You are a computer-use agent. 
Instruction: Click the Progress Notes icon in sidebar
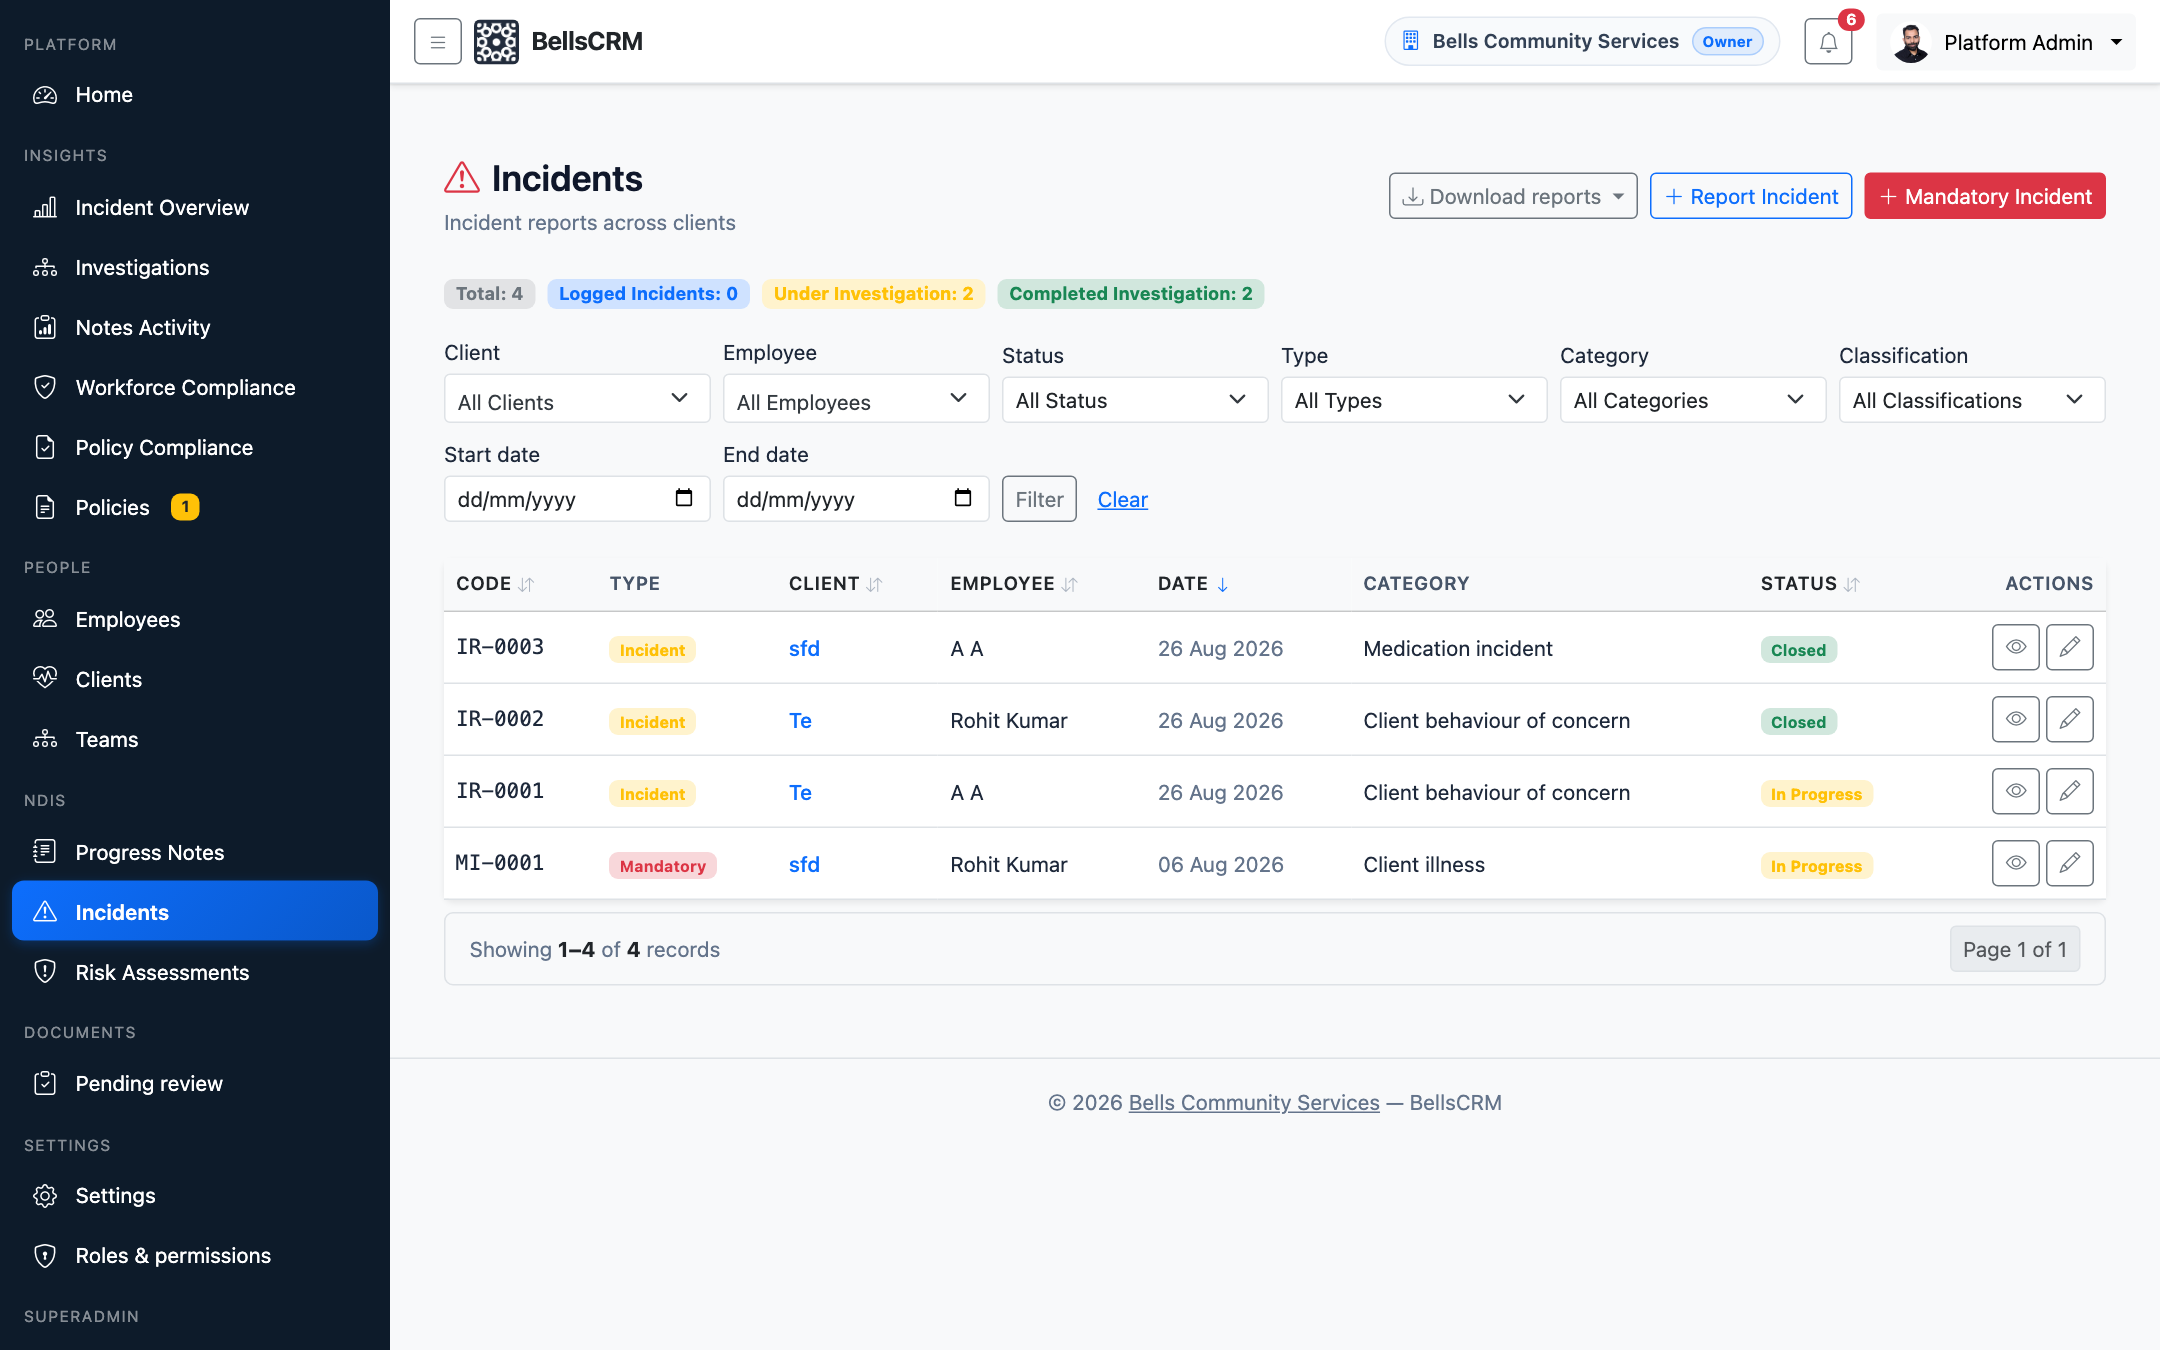point(45,852)
